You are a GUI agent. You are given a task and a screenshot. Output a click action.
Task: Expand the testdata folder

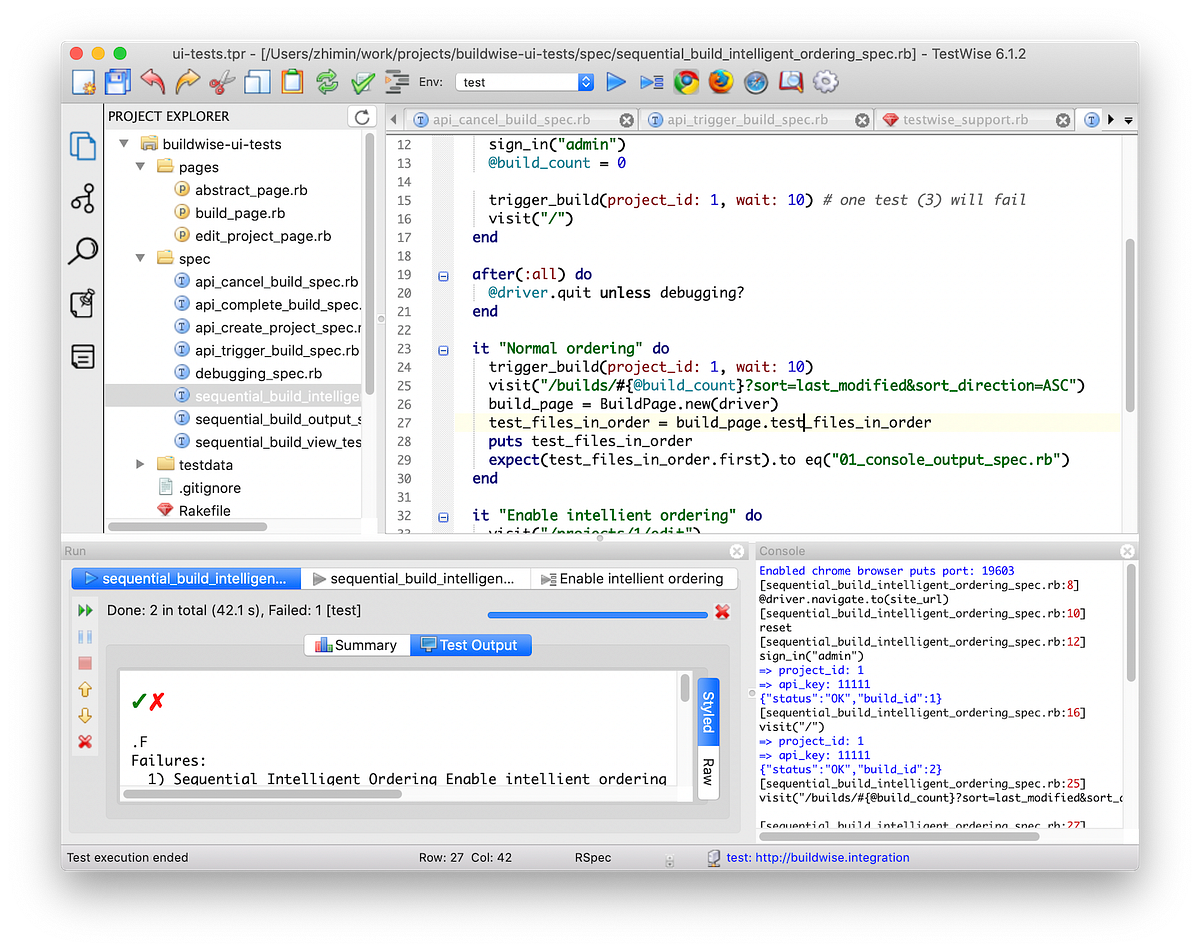(141, 464)
